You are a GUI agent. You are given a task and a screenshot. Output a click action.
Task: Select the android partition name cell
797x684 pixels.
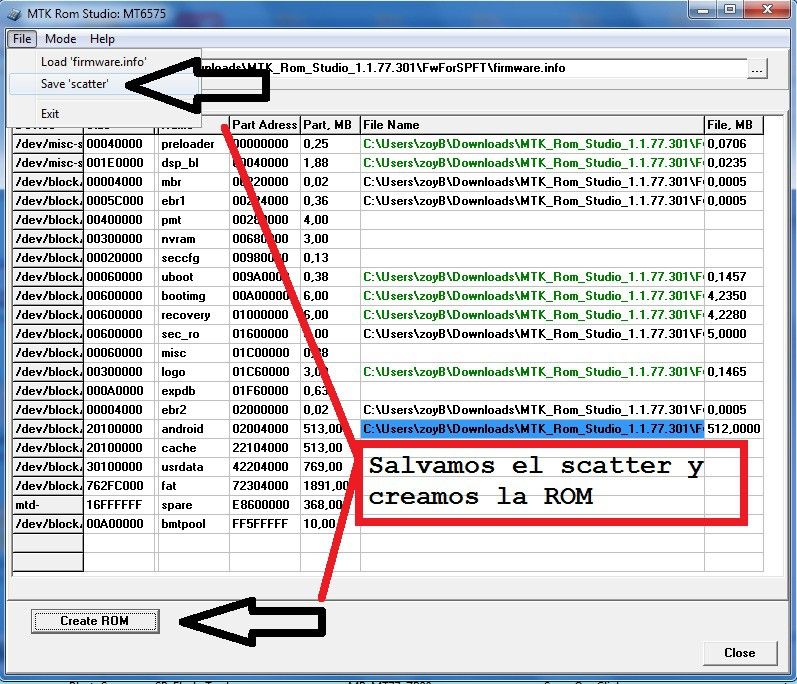pyautogui.click(x=193, y=429)
